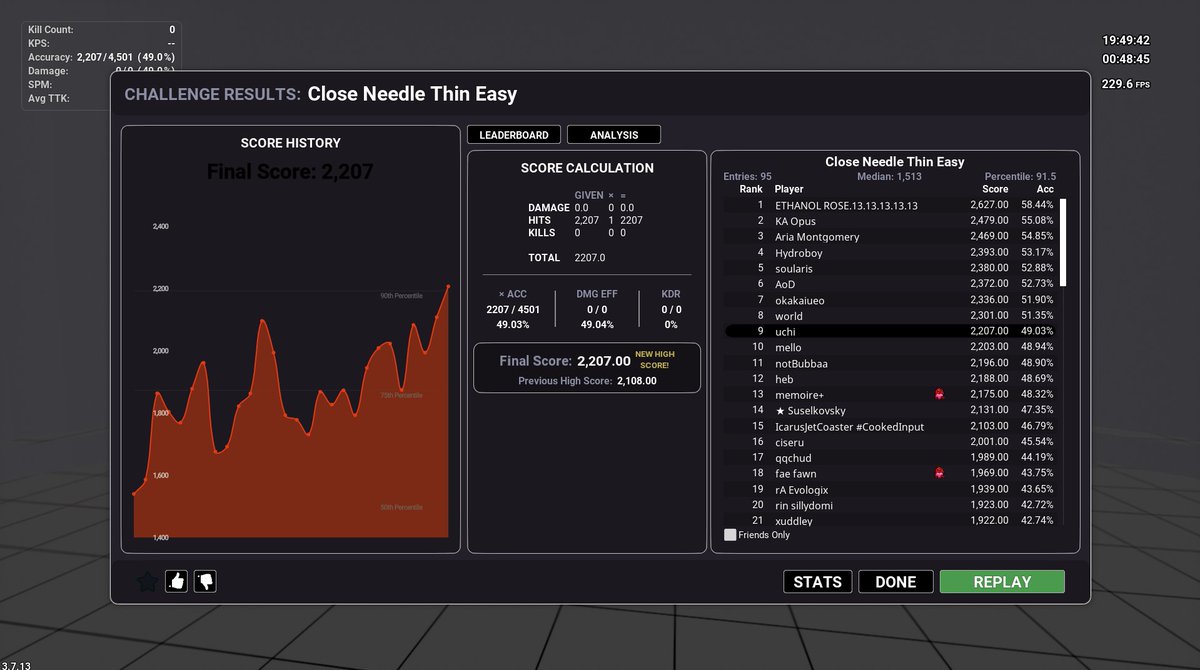1200x670 pixels.
Task: Favorite this scenario with the star icon
Action: (x=147, y=581)
